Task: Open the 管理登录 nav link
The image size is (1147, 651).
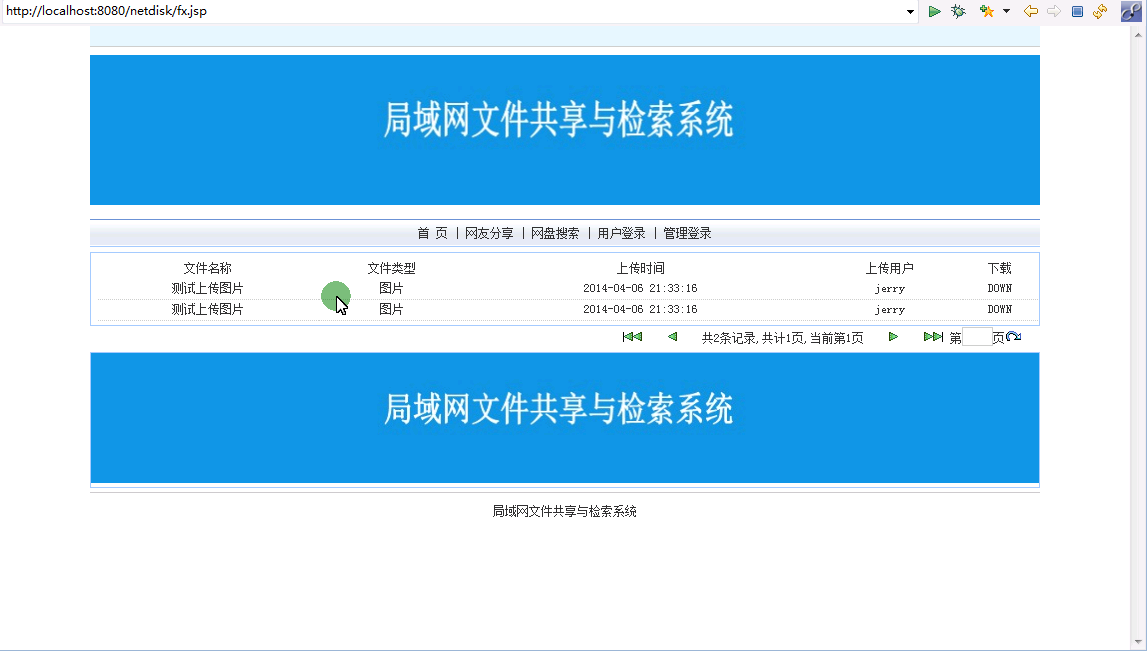Action: click(x=687, y=233)
